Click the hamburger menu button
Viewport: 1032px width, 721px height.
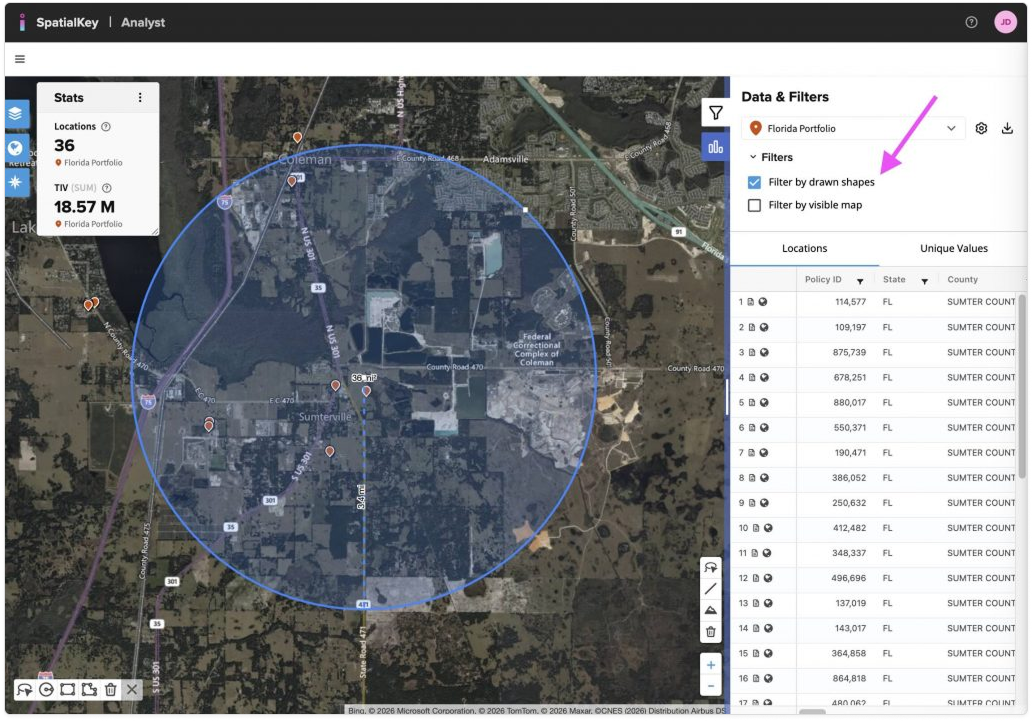click(20, 59)
